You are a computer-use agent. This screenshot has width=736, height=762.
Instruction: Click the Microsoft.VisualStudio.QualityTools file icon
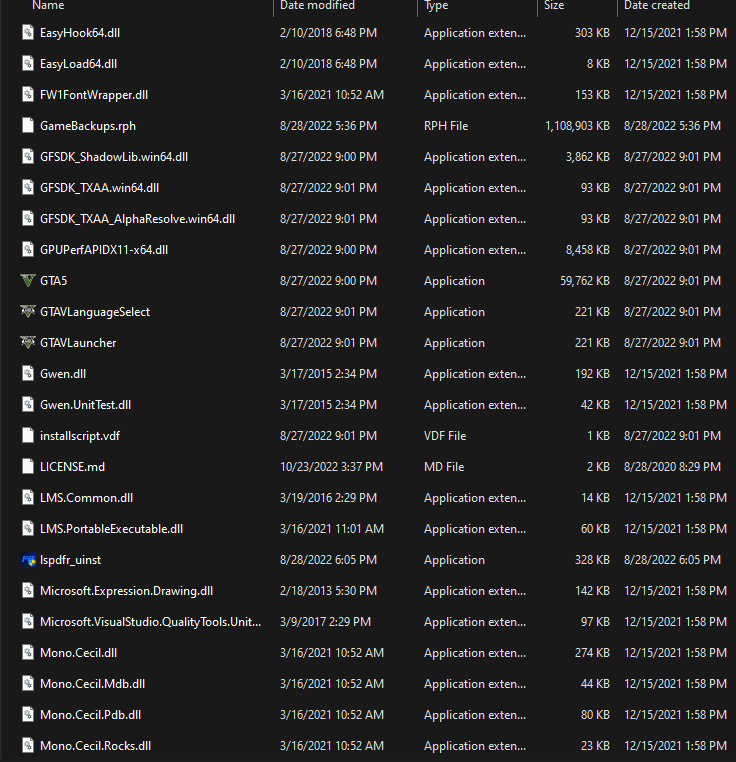tap(28, 622)
